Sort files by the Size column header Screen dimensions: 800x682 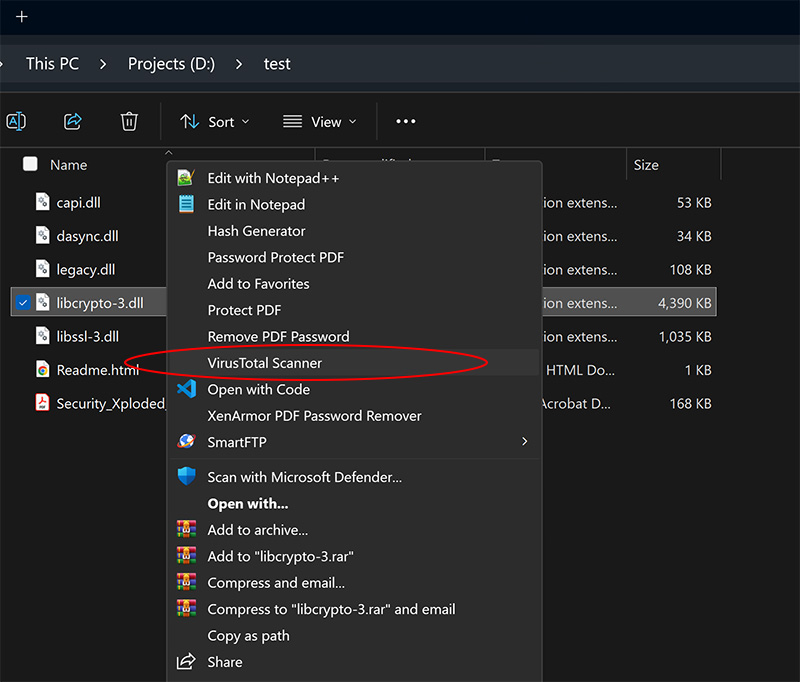[x=646, y=165]
